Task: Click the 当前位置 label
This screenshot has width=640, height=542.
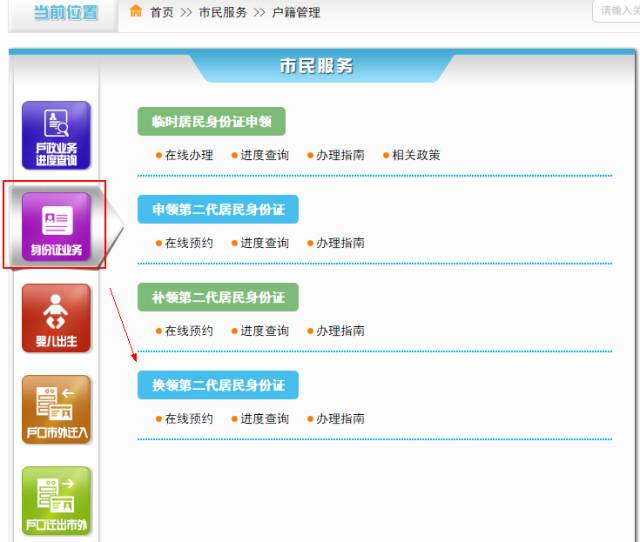Action: point(66,13)
